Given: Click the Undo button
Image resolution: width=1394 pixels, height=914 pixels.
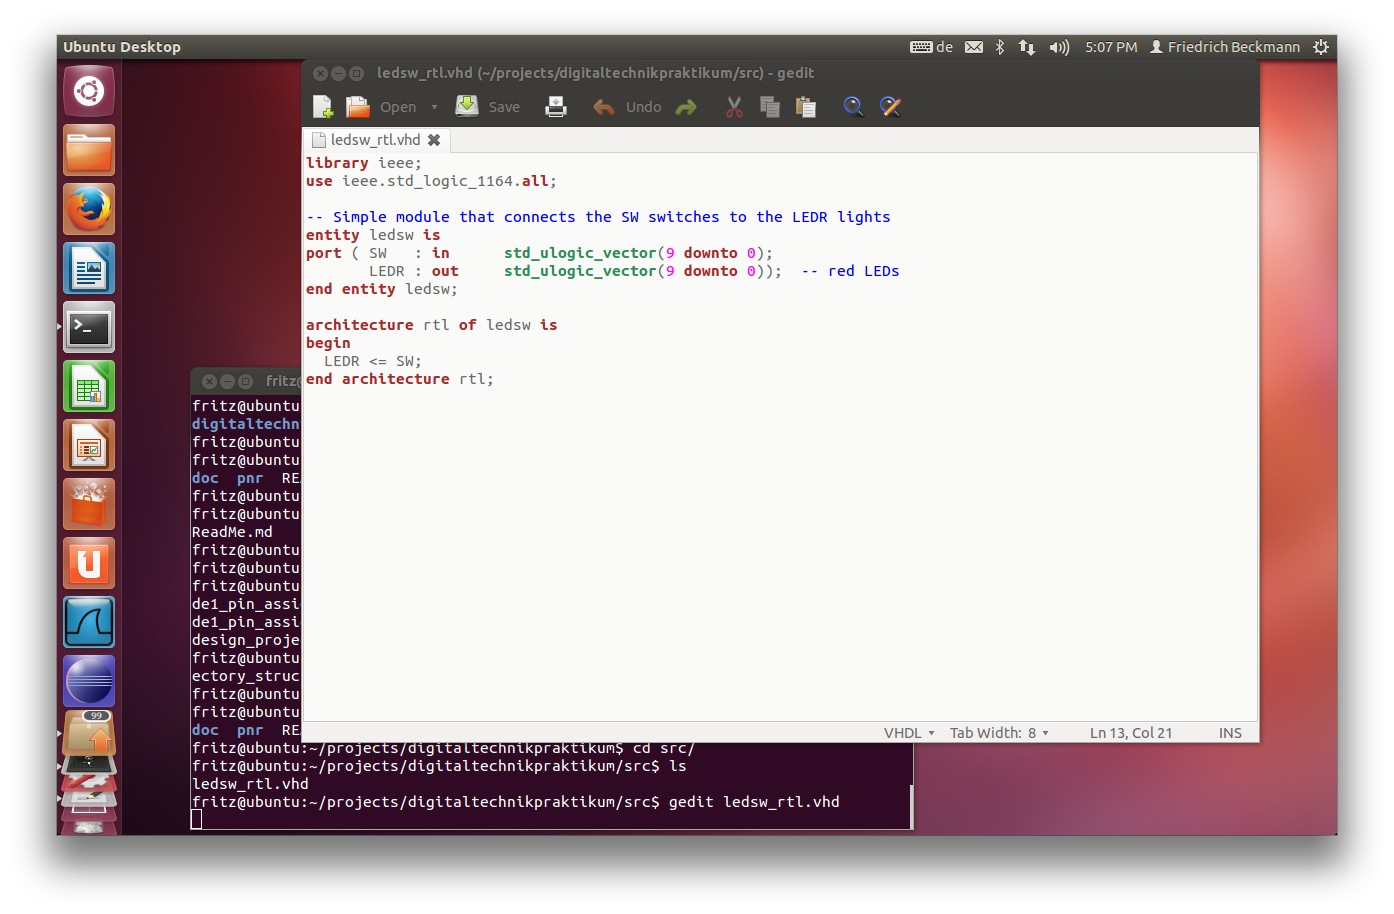Looking at the screenshot, I should (x=627, y=107).
